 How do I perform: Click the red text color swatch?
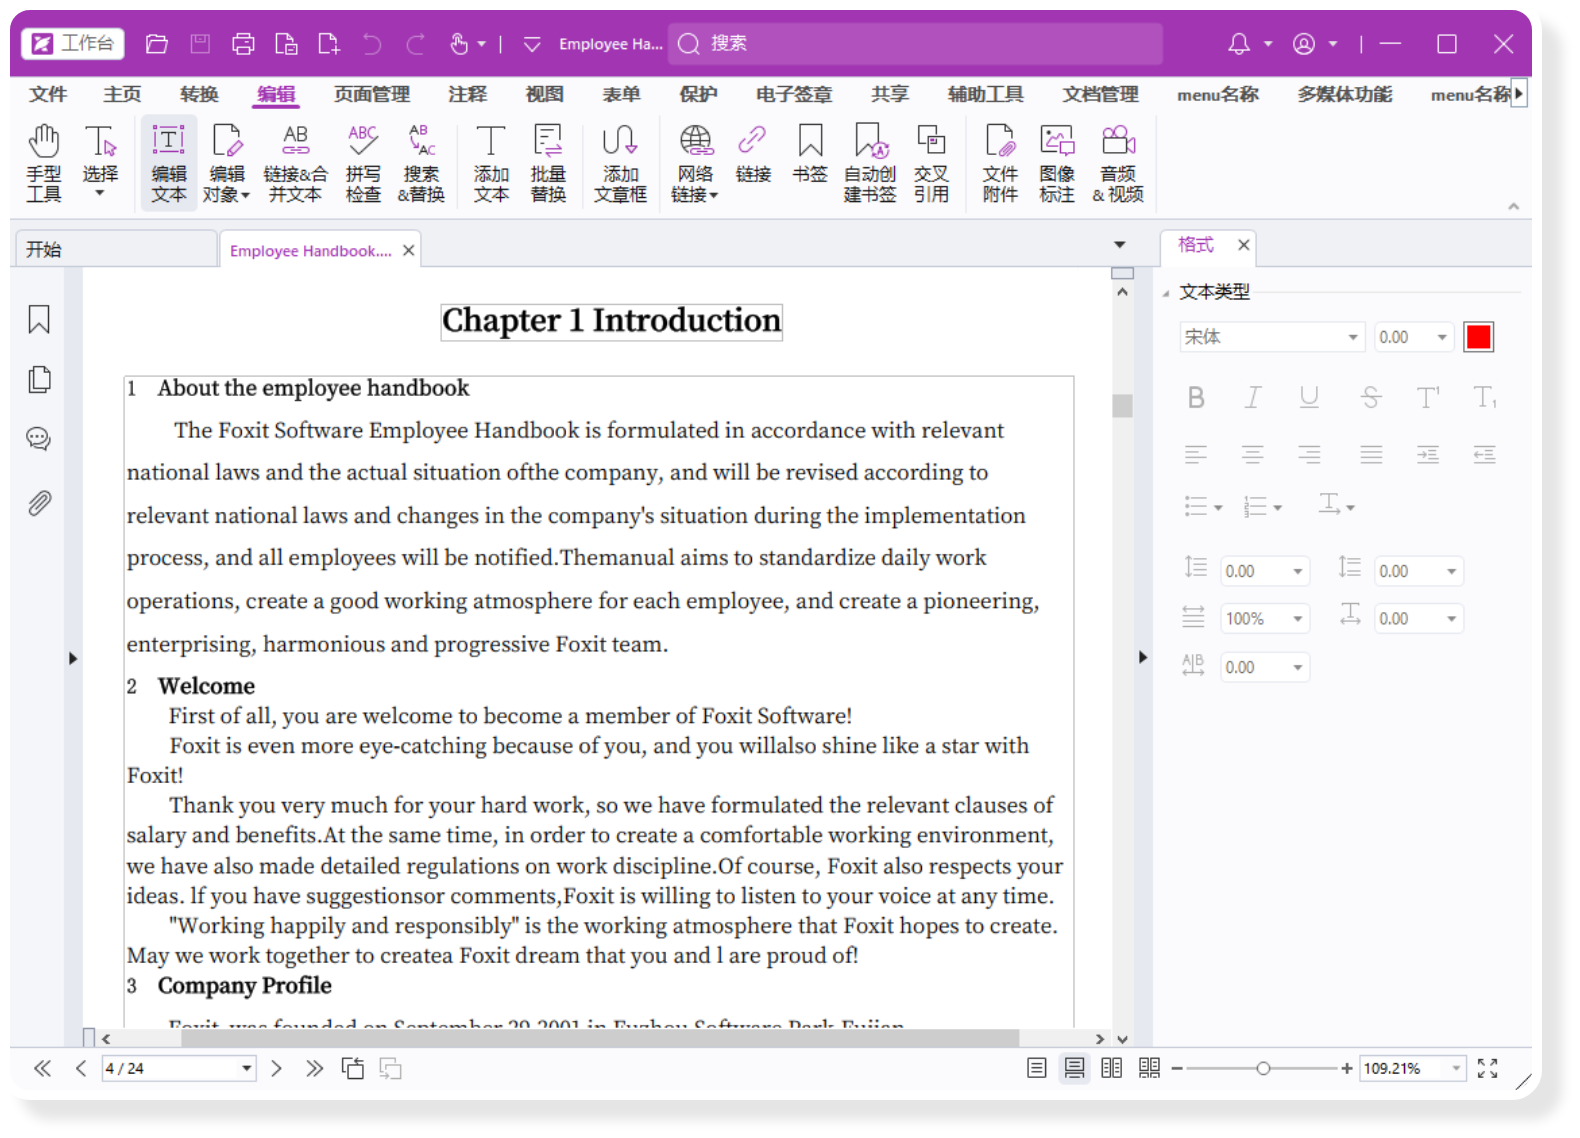(x=1479, y=337)
